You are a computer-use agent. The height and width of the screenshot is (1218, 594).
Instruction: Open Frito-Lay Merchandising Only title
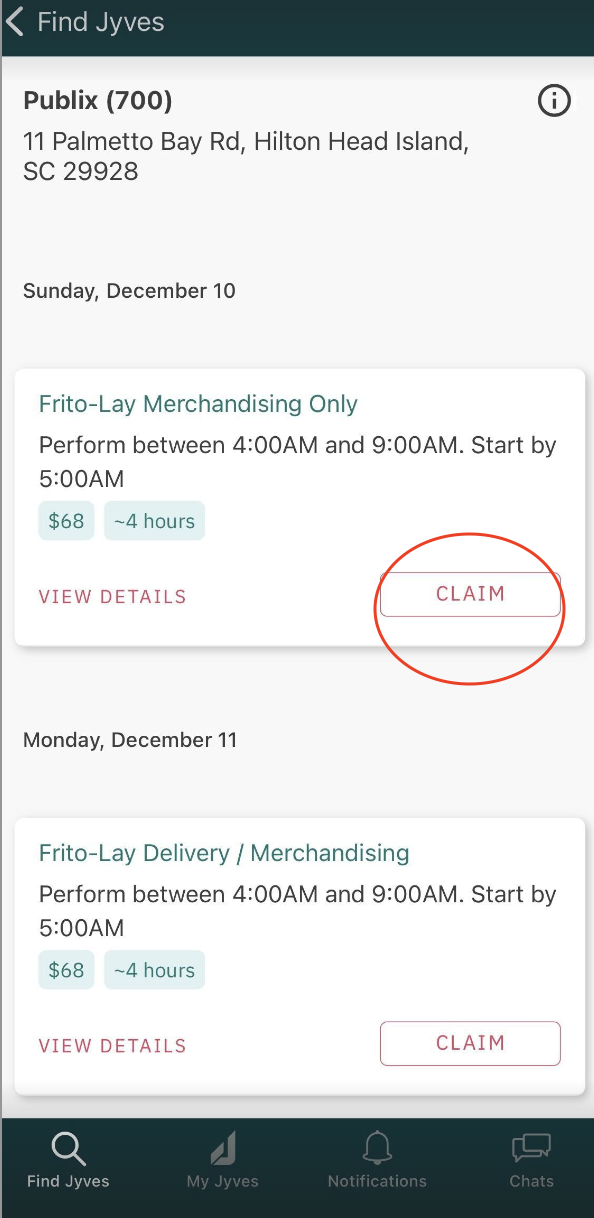[198, 404]
